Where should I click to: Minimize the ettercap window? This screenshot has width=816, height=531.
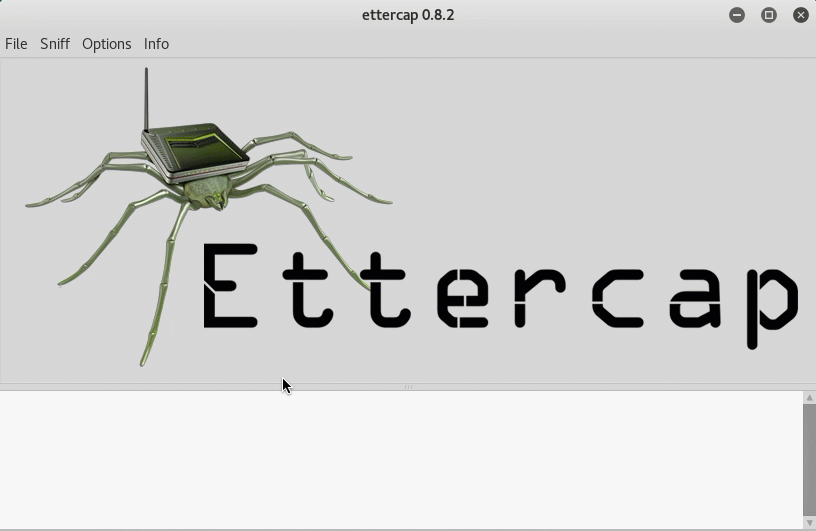coord(737,15)
